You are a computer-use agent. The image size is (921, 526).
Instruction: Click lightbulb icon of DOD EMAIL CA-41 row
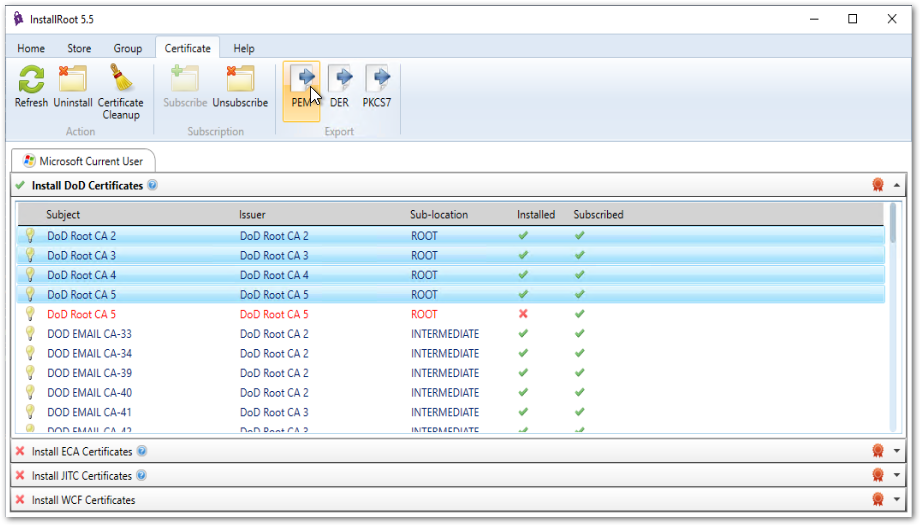point(30,412)
